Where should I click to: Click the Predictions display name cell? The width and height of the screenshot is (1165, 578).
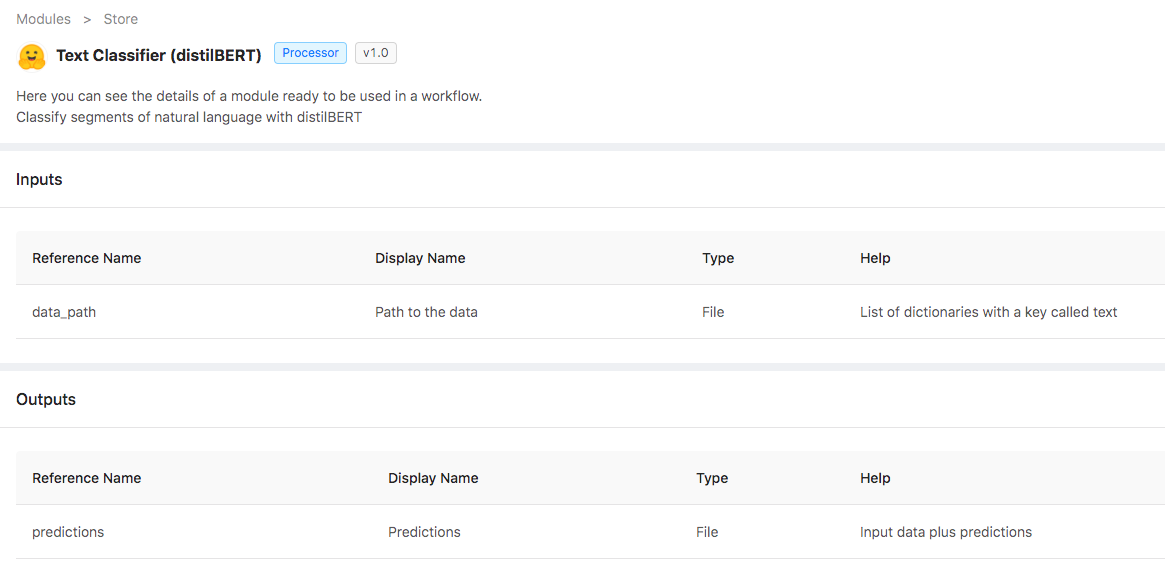click(424, 532)
